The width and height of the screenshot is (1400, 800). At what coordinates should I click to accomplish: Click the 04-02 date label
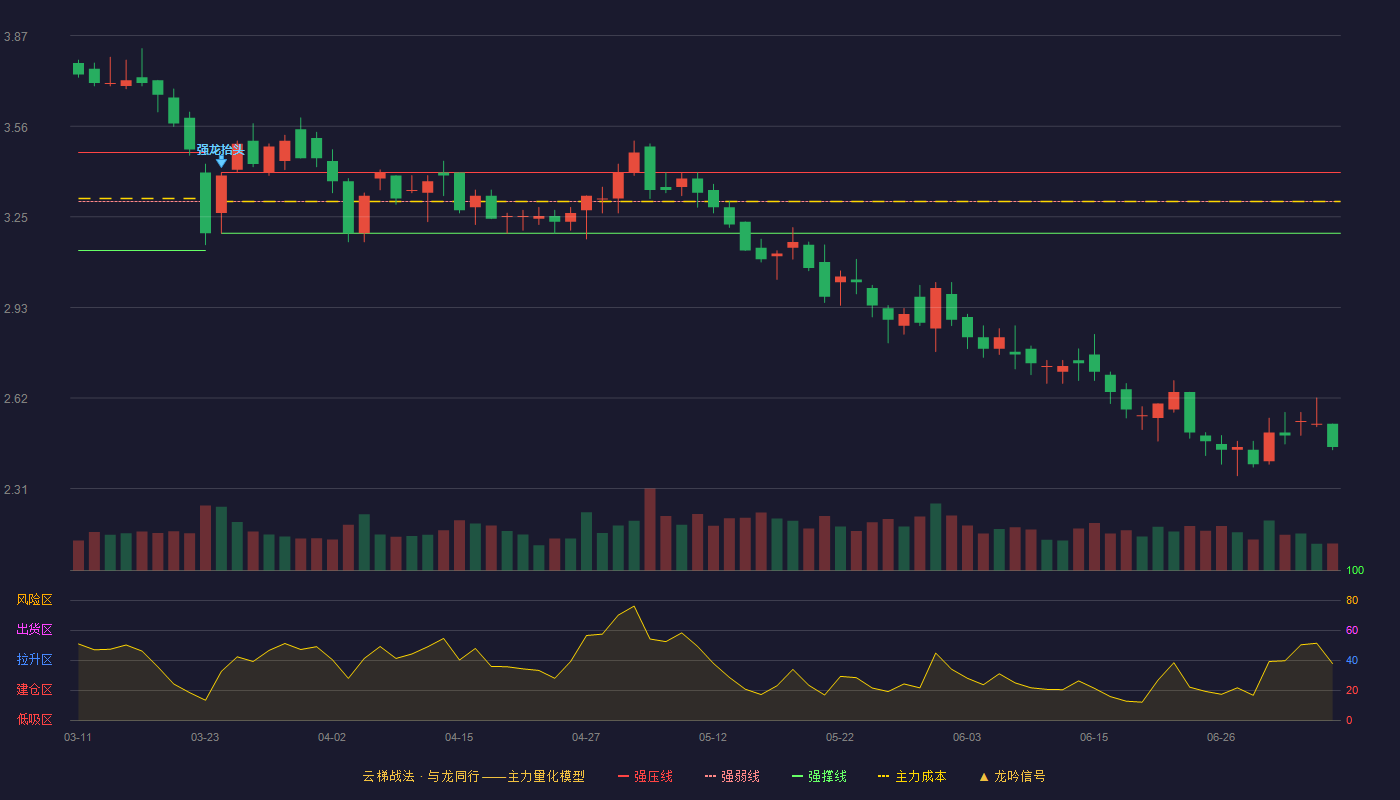(x=332, y=737)
